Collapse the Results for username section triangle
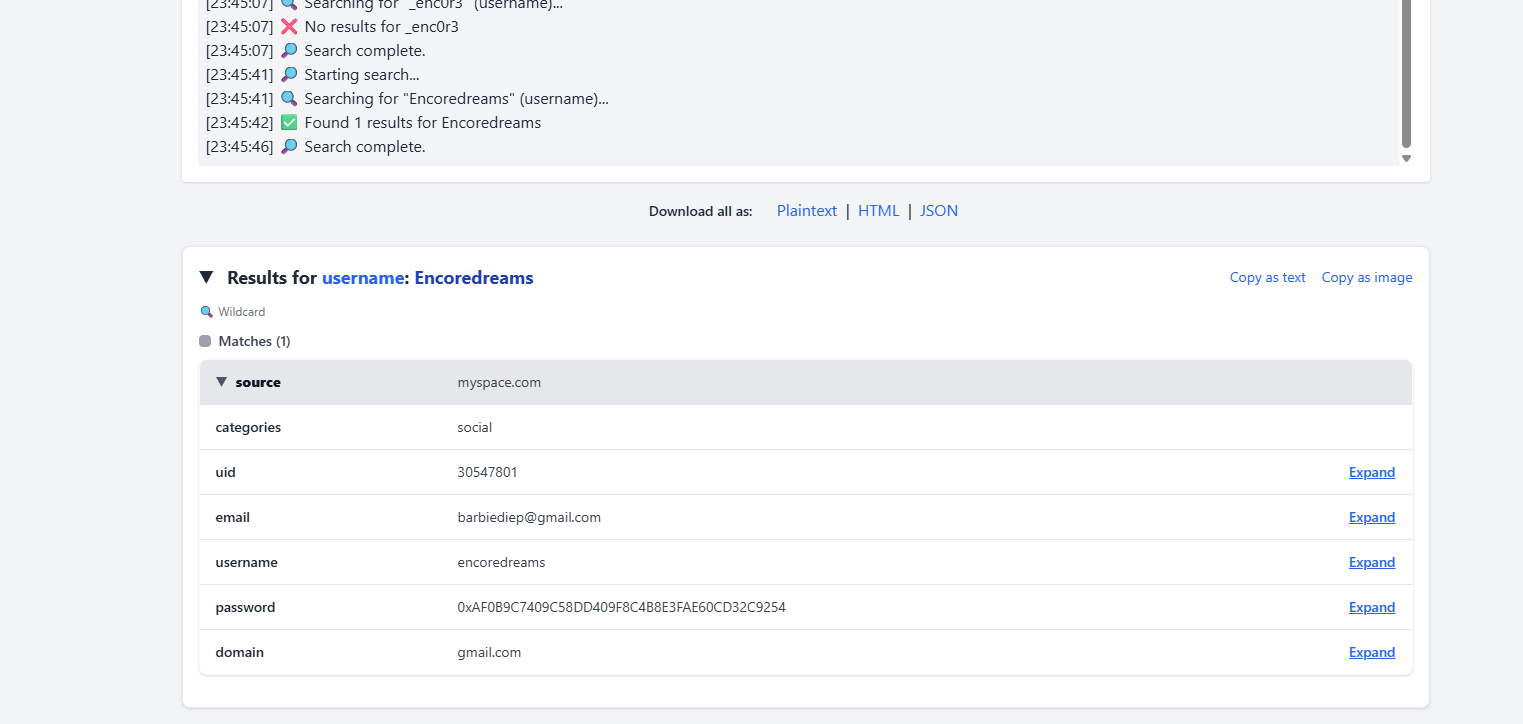The width and height of the screenshot is (1523, 724). coord(206,277)
